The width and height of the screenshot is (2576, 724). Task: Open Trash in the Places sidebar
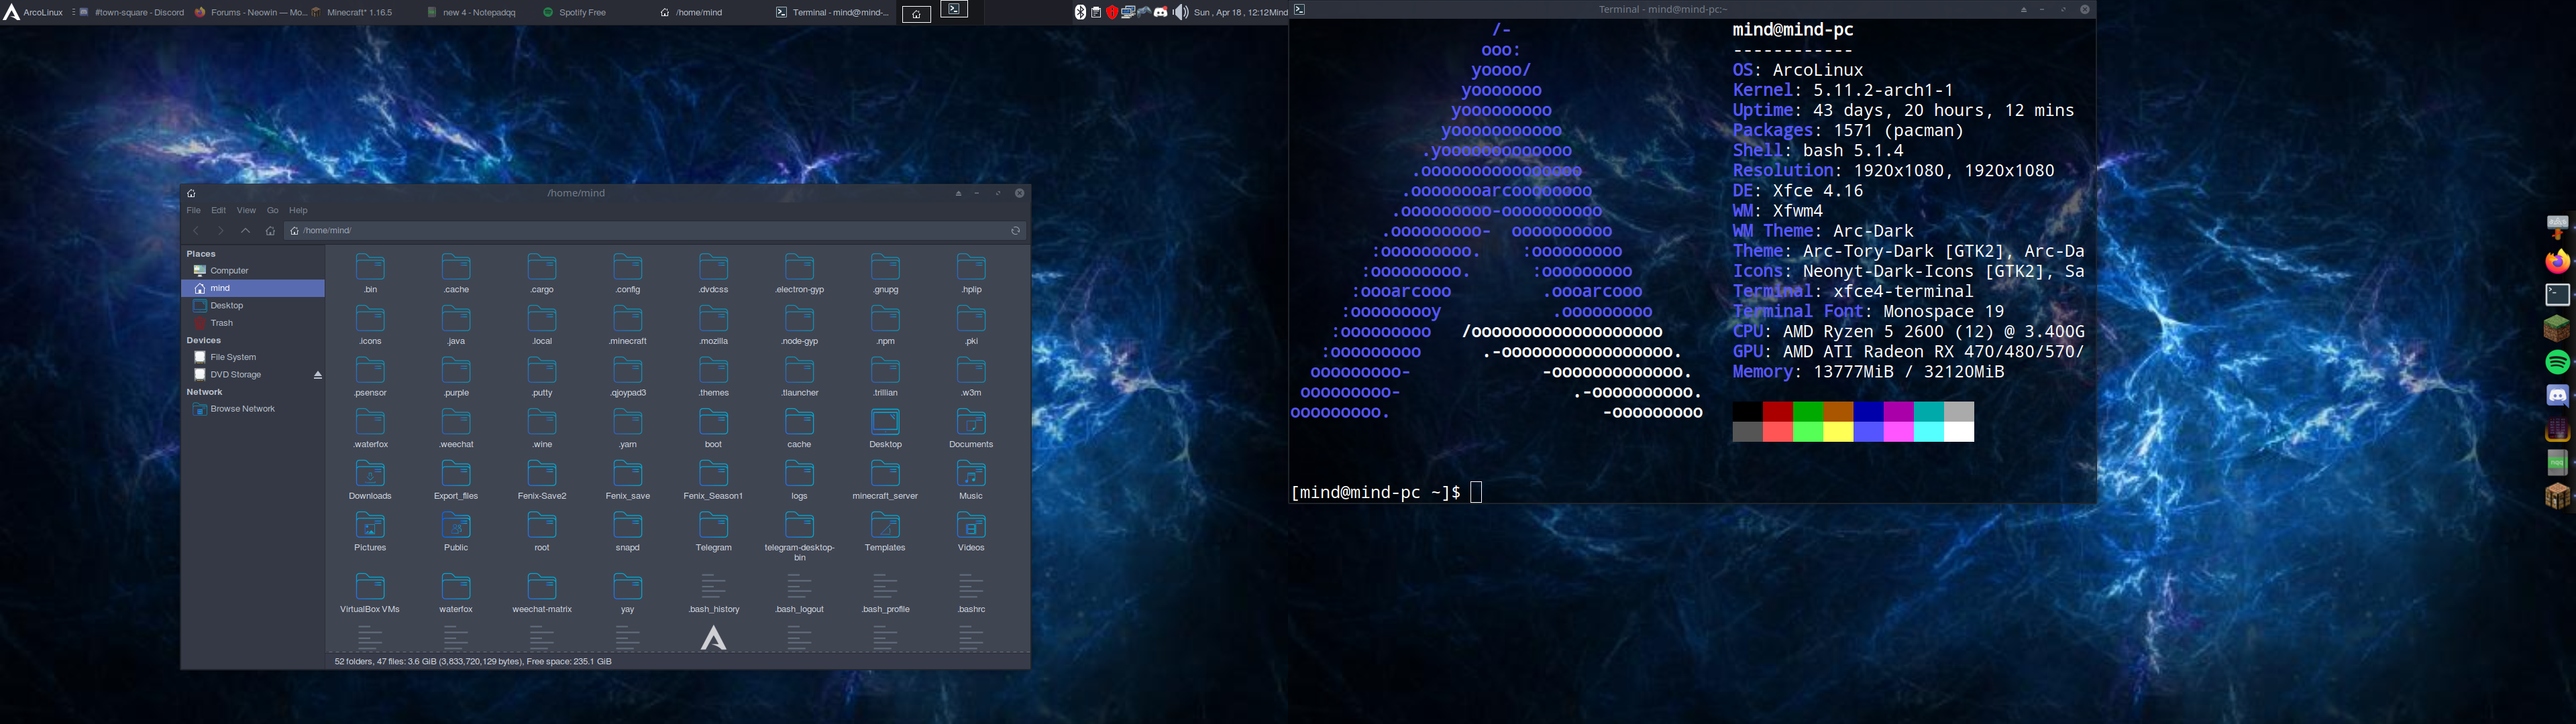pos(221,323)
